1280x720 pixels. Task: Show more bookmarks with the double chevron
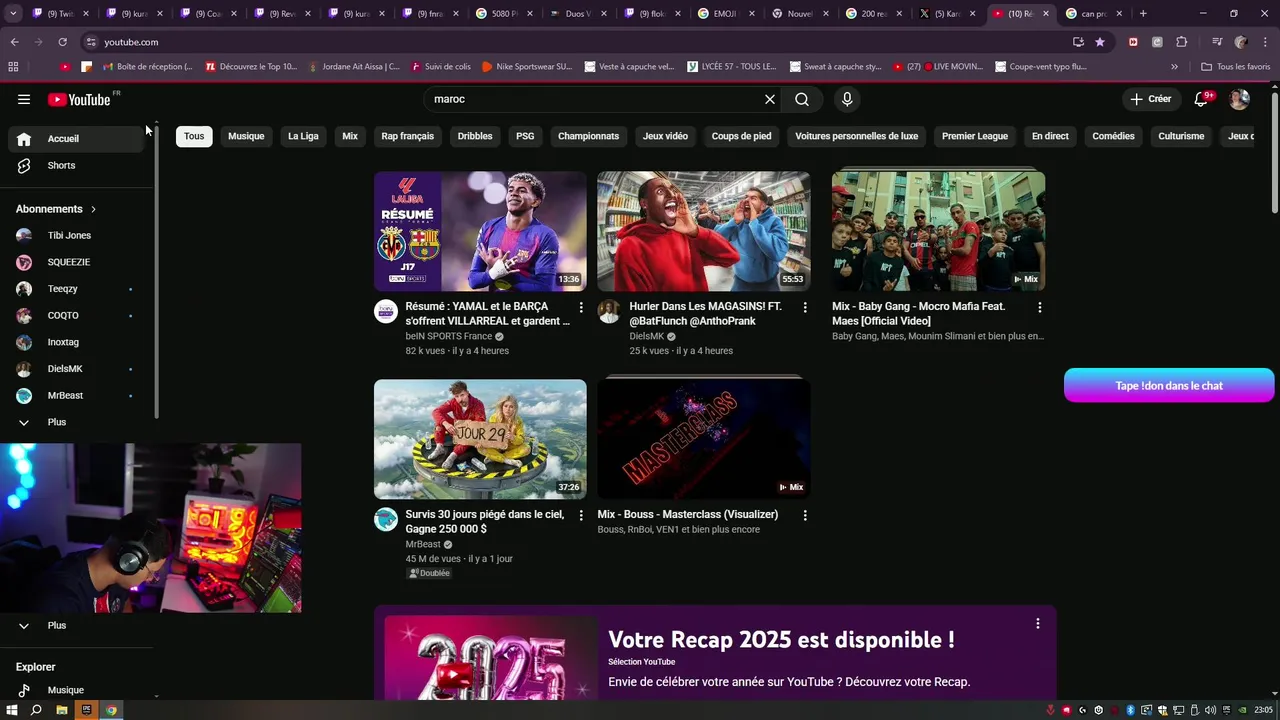tap(1174, 67)
